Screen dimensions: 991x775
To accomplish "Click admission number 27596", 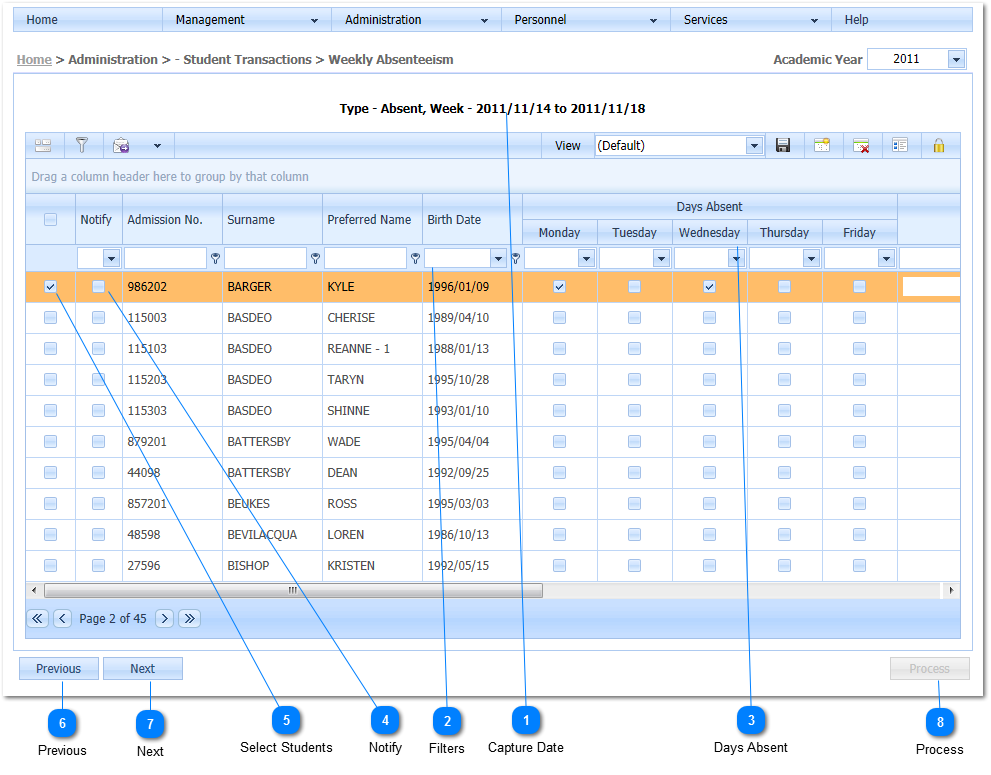I will 144,566.
